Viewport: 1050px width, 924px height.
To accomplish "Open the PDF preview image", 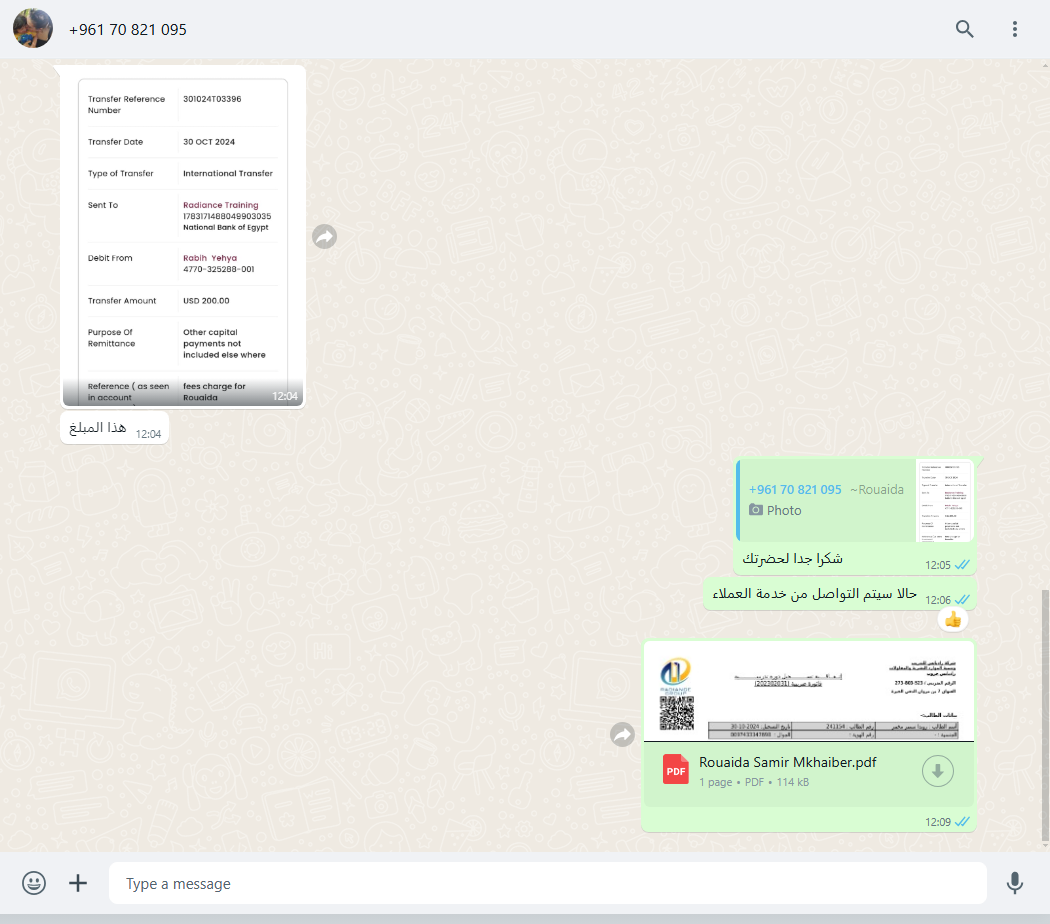I will [x=809, y=692].
